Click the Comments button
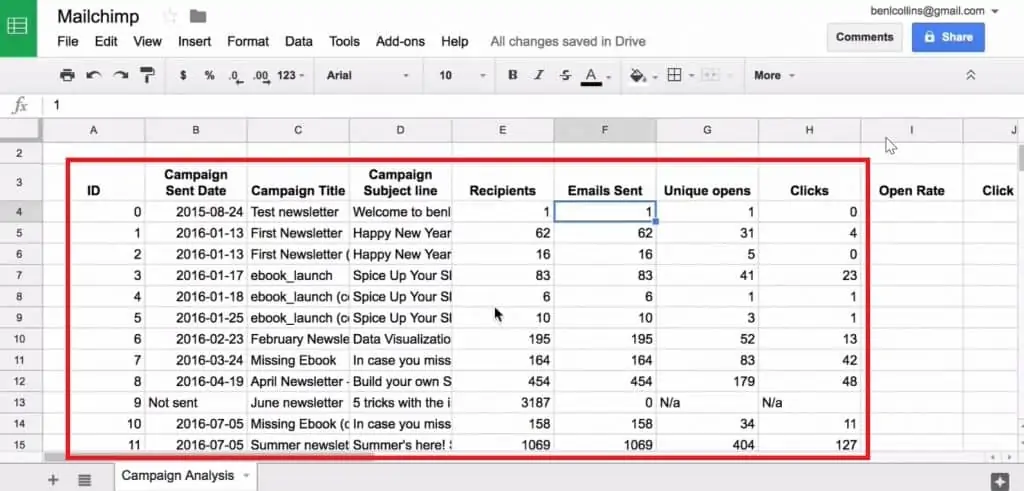The width and height of the screenshot is (1024, 491). 865,37
